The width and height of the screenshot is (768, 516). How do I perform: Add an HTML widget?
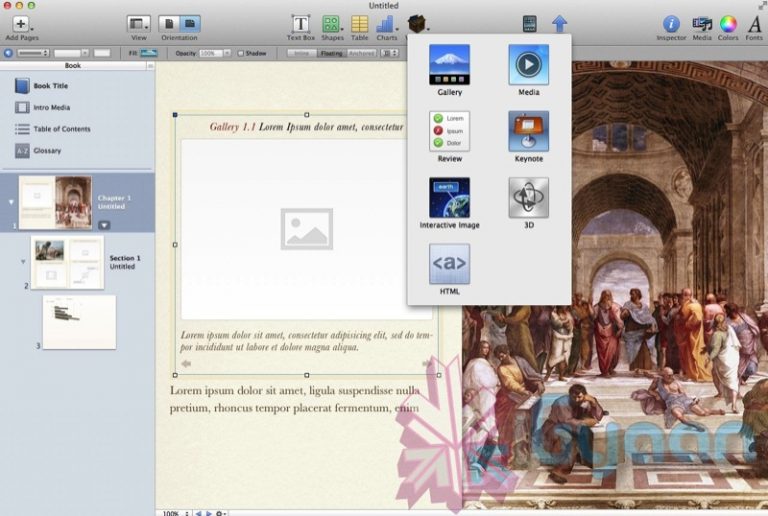pyautogui.click(x=449, y=265)
